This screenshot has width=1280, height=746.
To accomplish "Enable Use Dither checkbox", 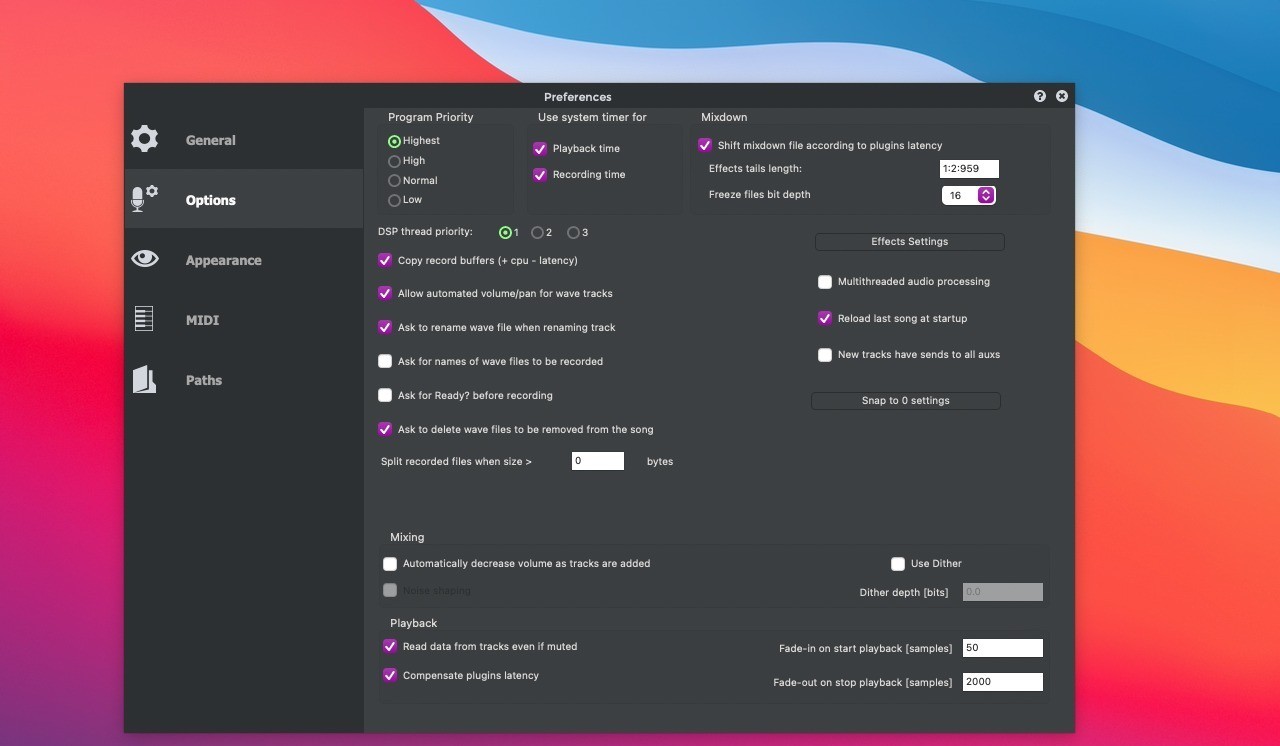I will 898,564.
